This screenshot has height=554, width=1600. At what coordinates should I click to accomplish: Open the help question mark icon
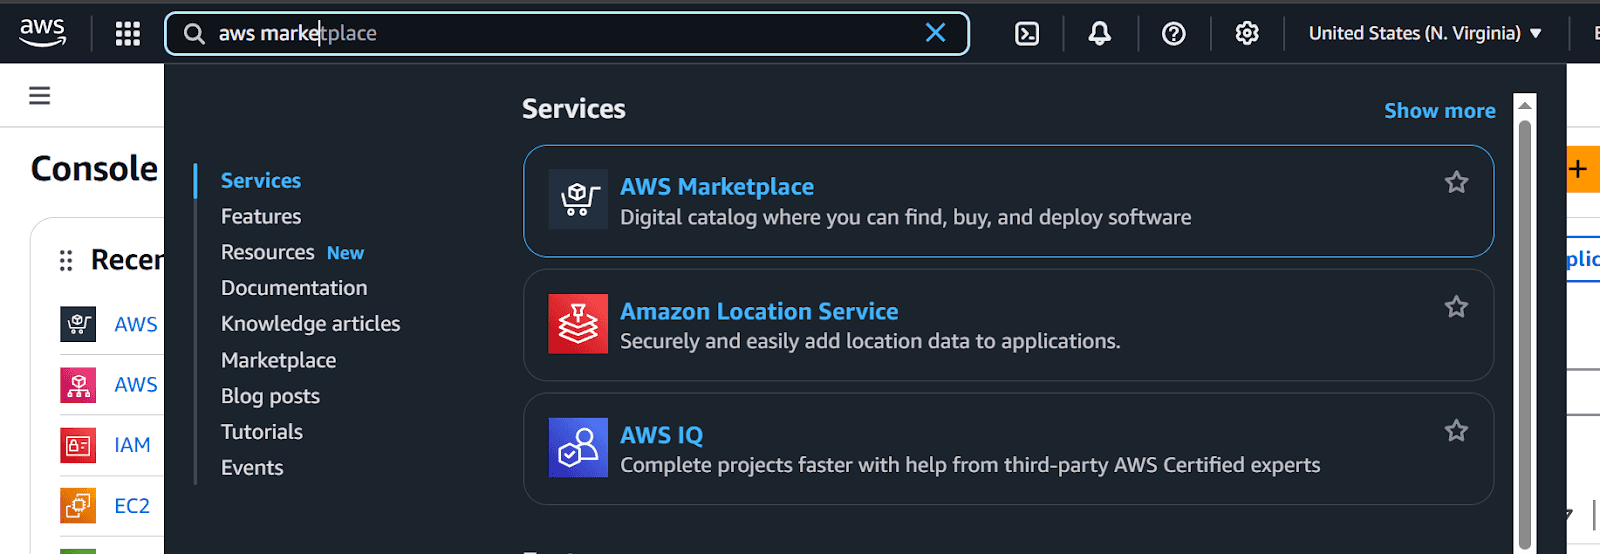pos(1174,34)
